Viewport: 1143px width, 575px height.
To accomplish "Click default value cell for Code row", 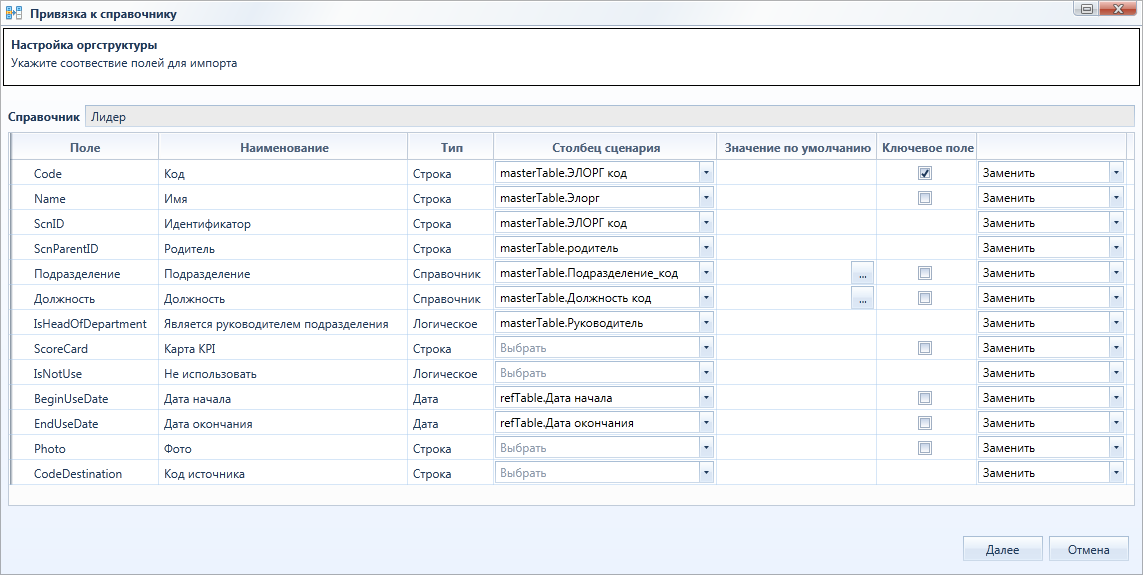I will [x=797, y=173].
